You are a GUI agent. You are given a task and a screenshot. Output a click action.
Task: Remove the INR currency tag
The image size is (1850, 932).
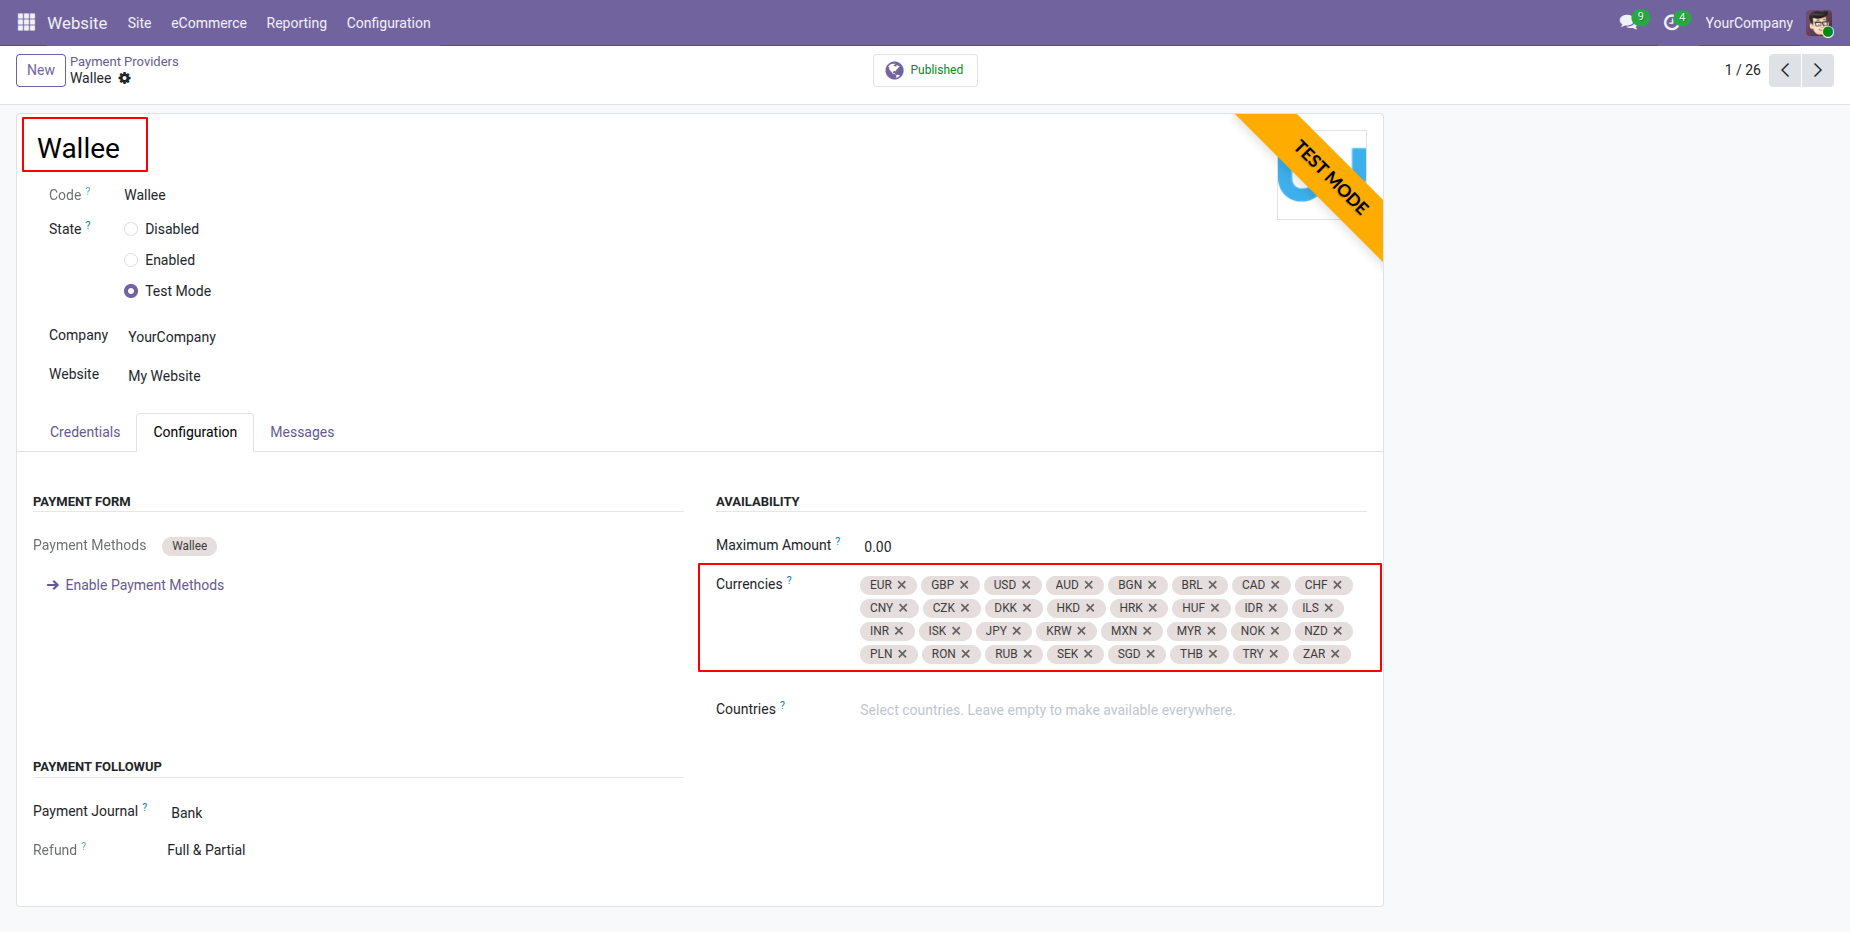(x=899, y=631)
